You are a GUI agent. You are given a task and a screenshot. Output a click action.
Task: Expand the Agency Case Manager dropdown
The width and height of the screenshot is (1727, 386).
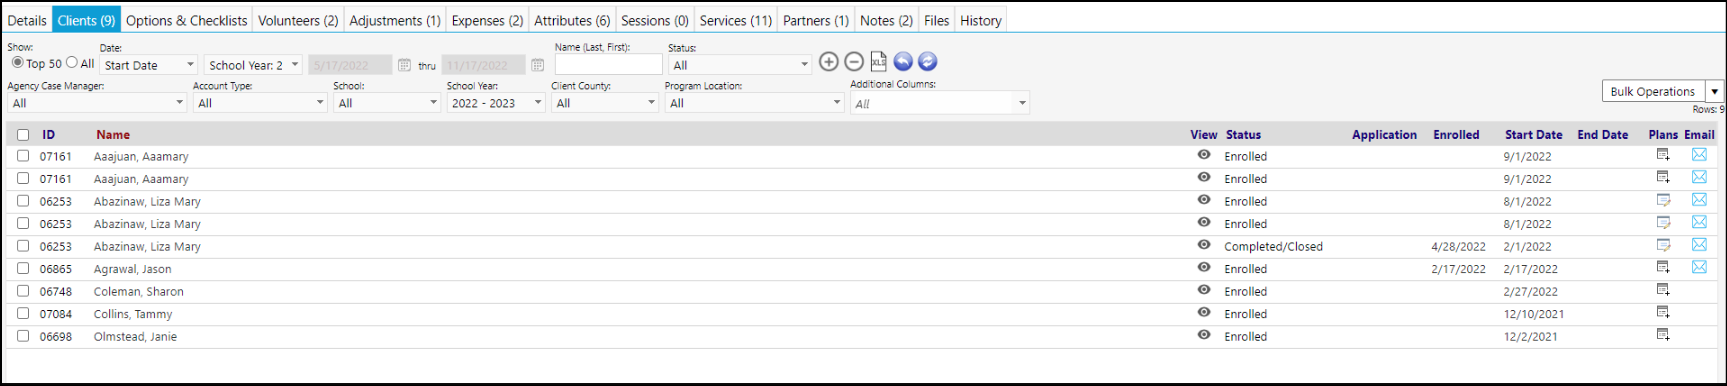click(x=97, y=103)
